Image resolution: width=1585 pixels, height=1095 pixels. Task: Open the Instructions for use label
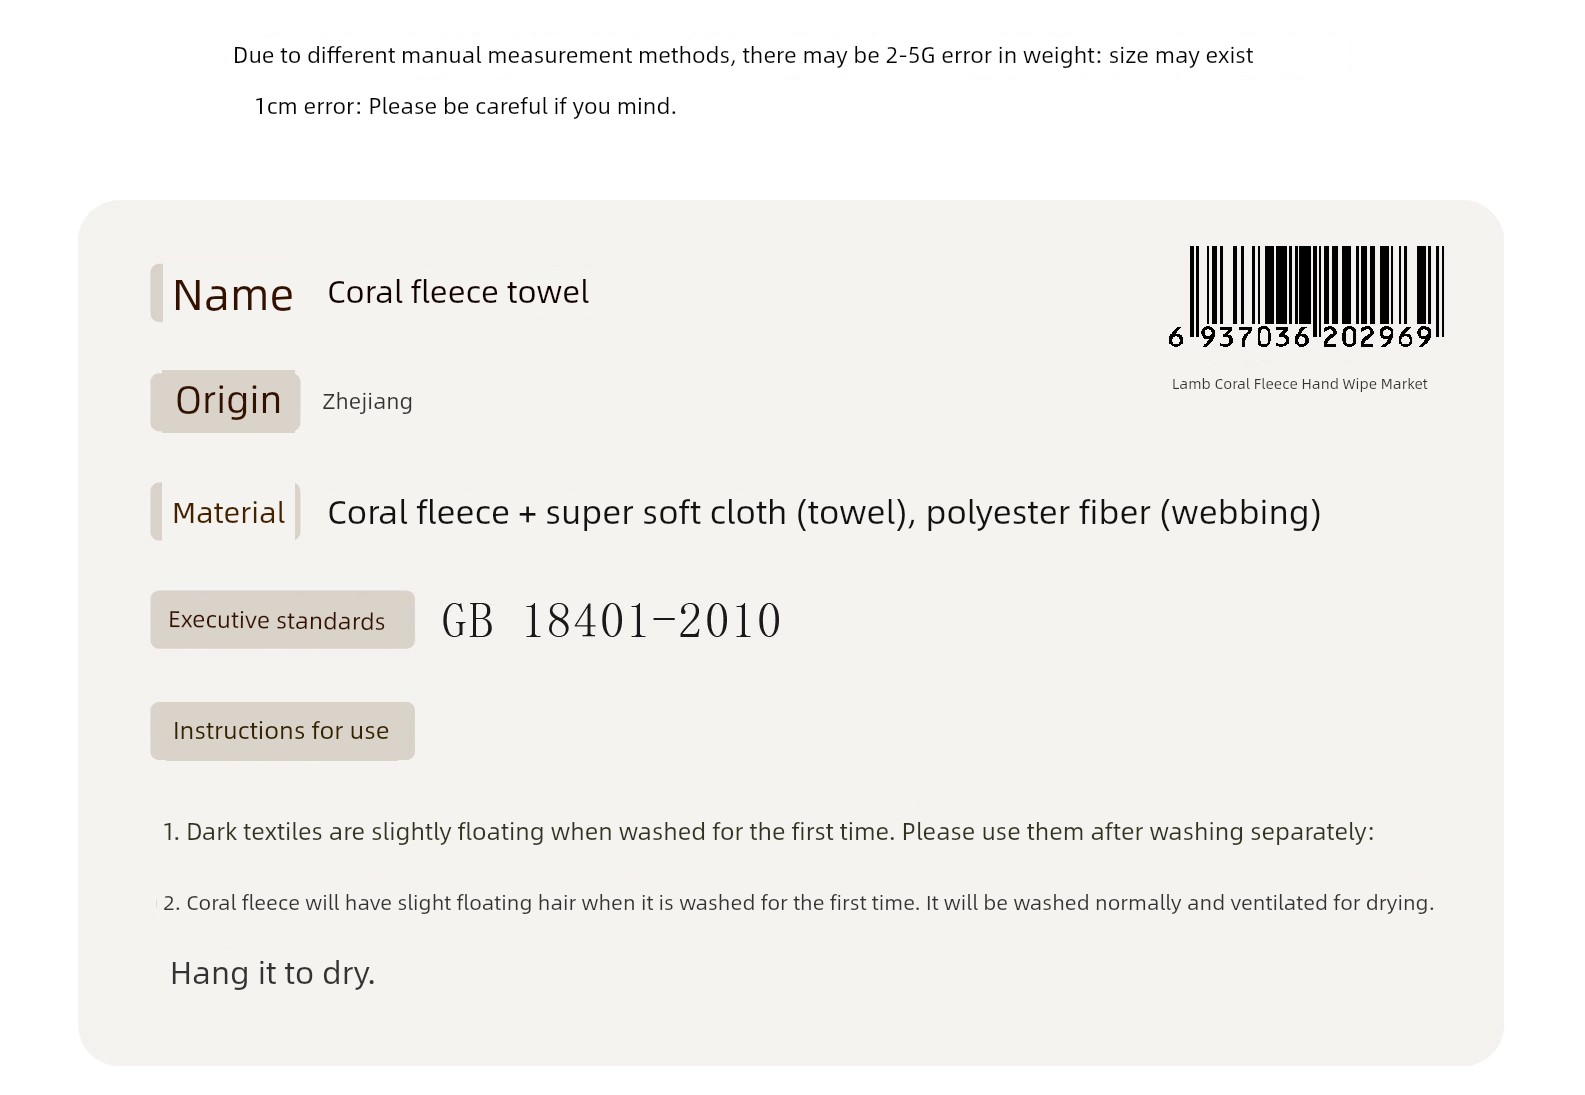282,731
